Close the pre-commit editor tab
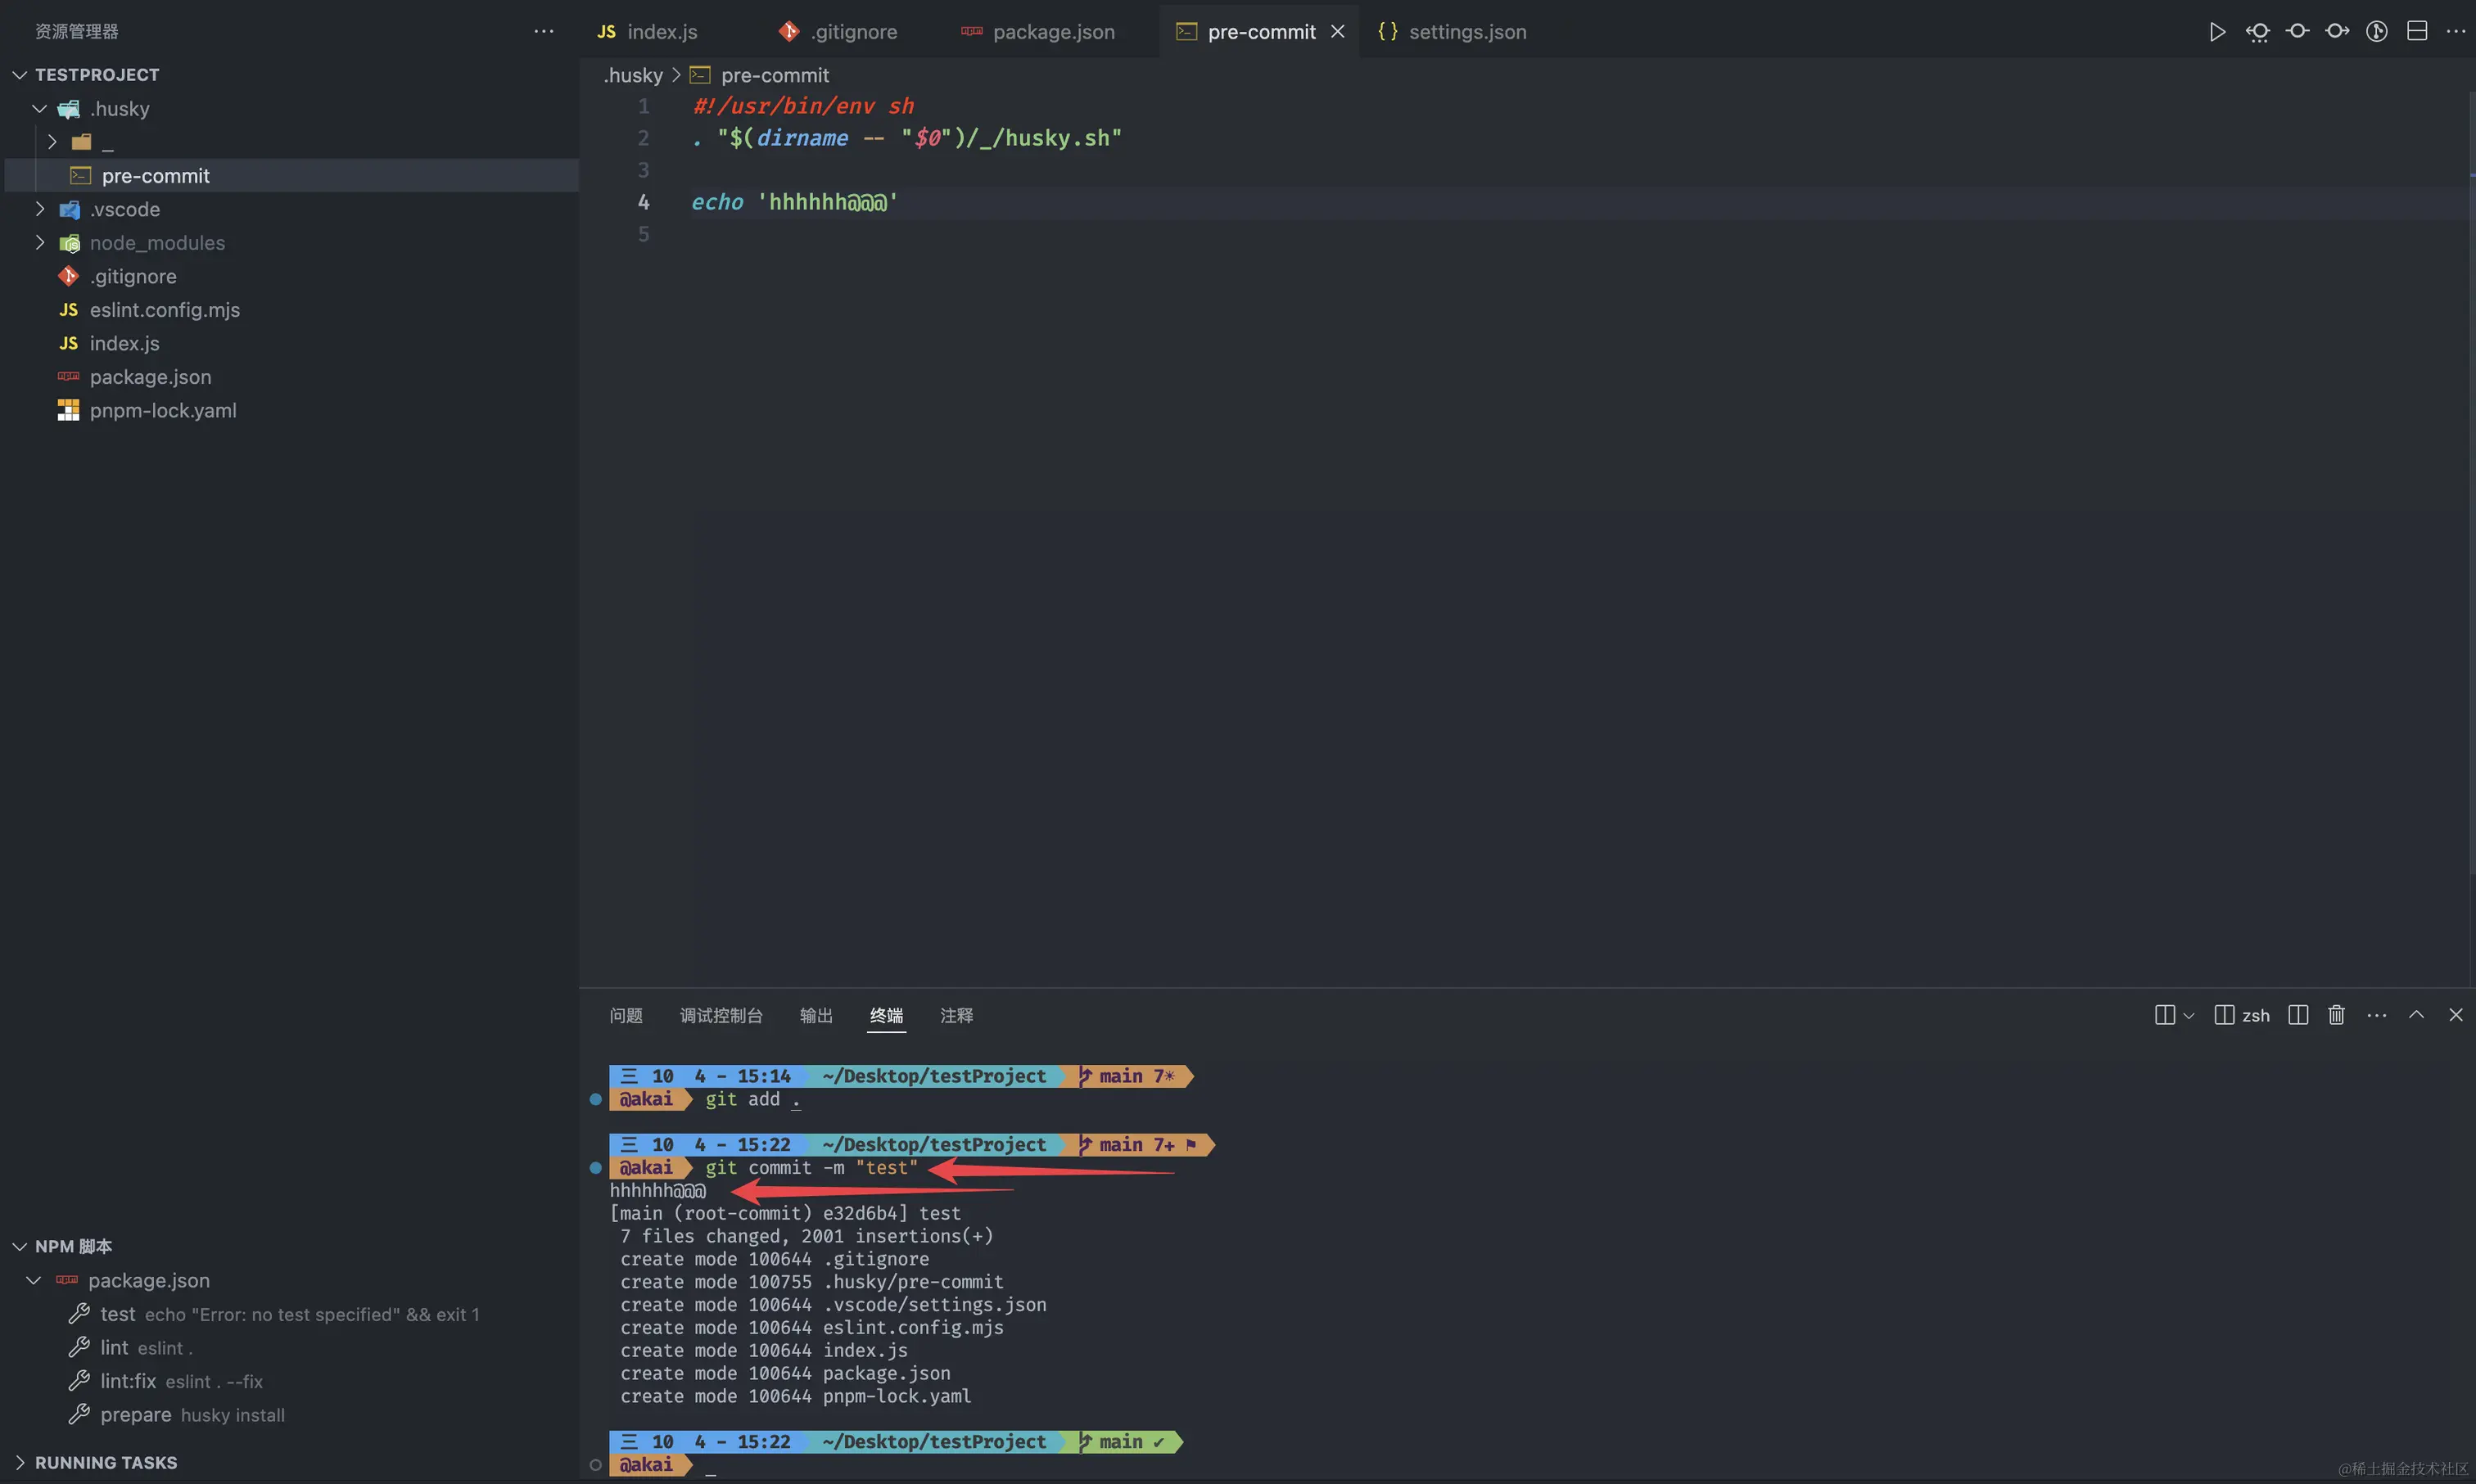 [1338, 31]
